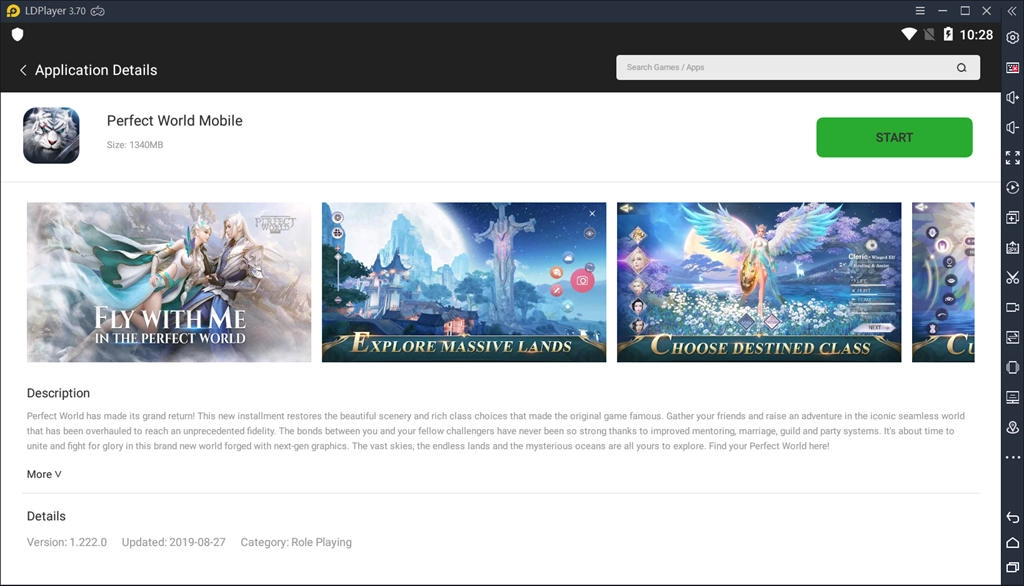Tap START to launch Perfect World Mobile
Image resolution: width=1024 pixels, height=586 pixels.
click(x=893, y=137)
